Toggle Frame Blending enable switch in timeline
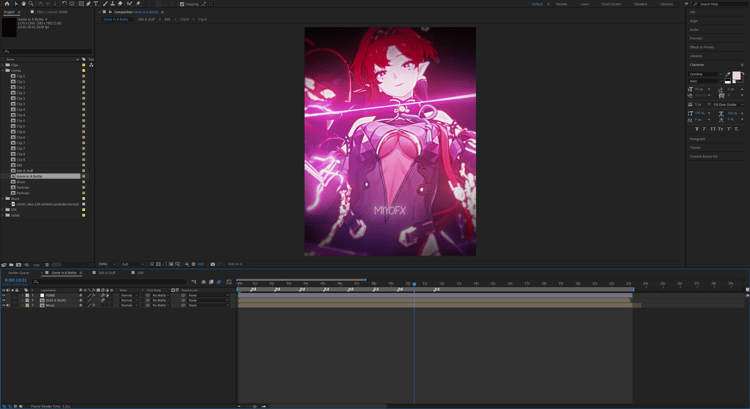Image resolution: width=750 pixels, height=409 pixels. click(211, 282)
